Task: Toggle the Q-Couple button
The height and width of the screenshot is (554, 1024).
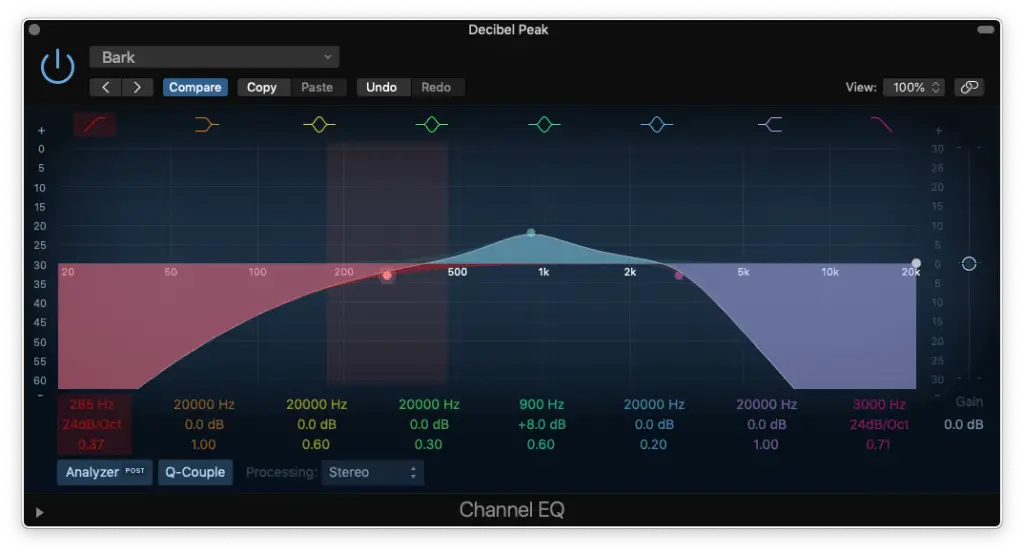Action: click(195, 472)
